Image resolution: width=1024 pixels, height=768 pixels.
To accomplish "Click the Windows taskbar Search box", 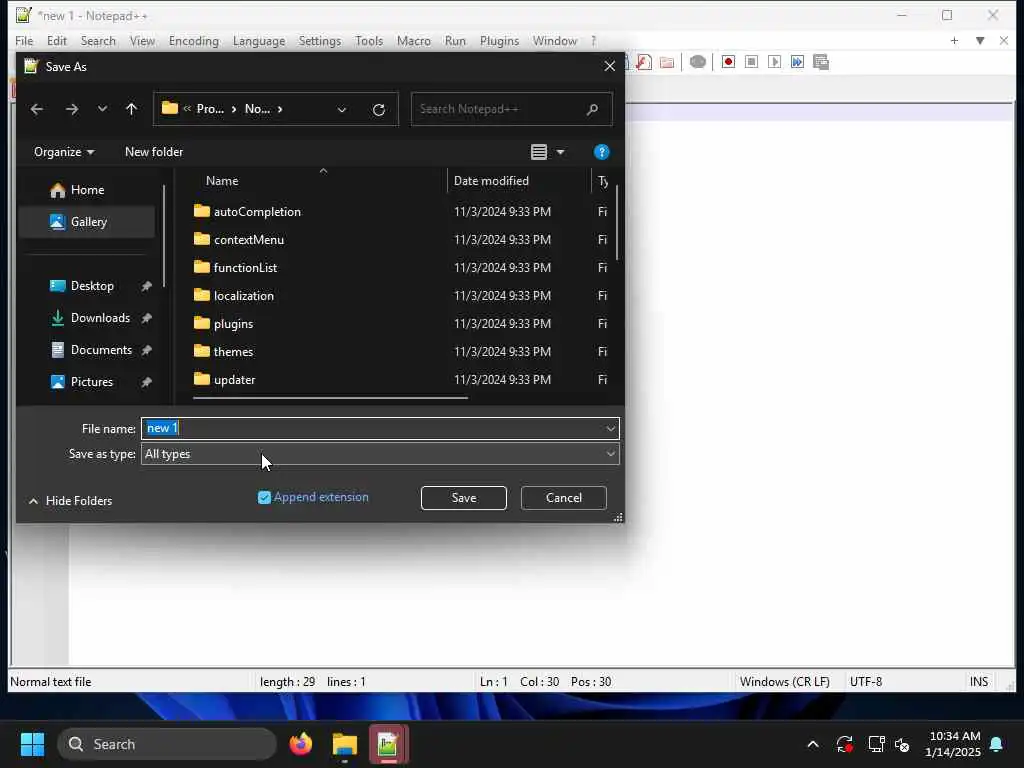I will (x=167, y=744).
